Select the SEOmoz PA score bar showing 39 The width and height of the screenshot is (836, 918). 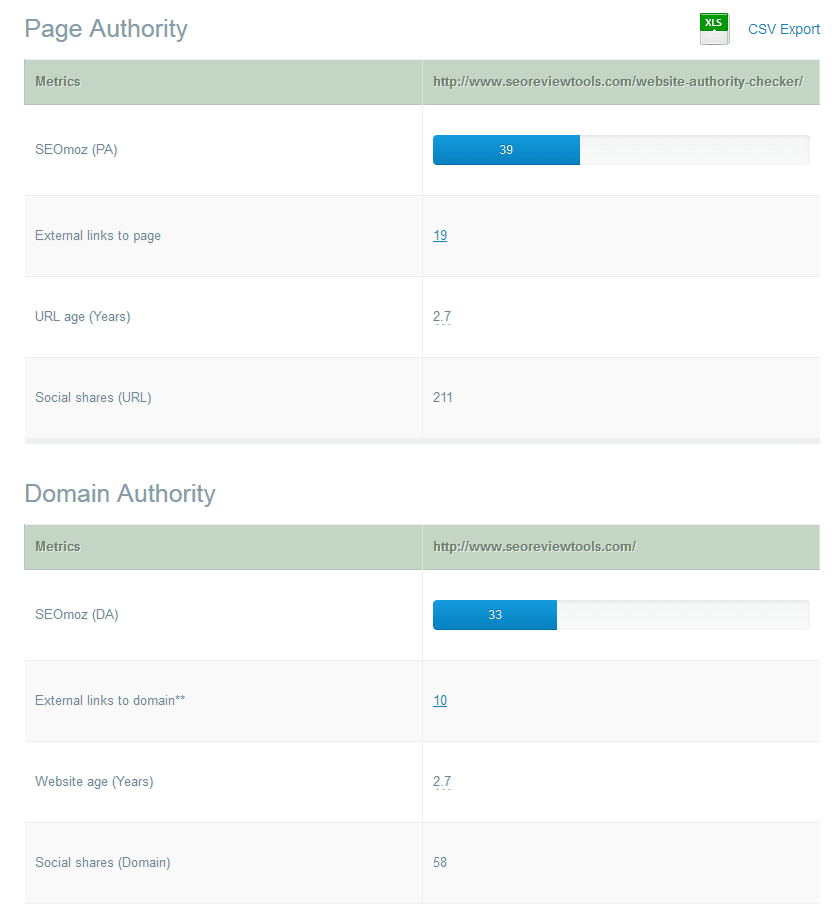[x=505, y=150]
